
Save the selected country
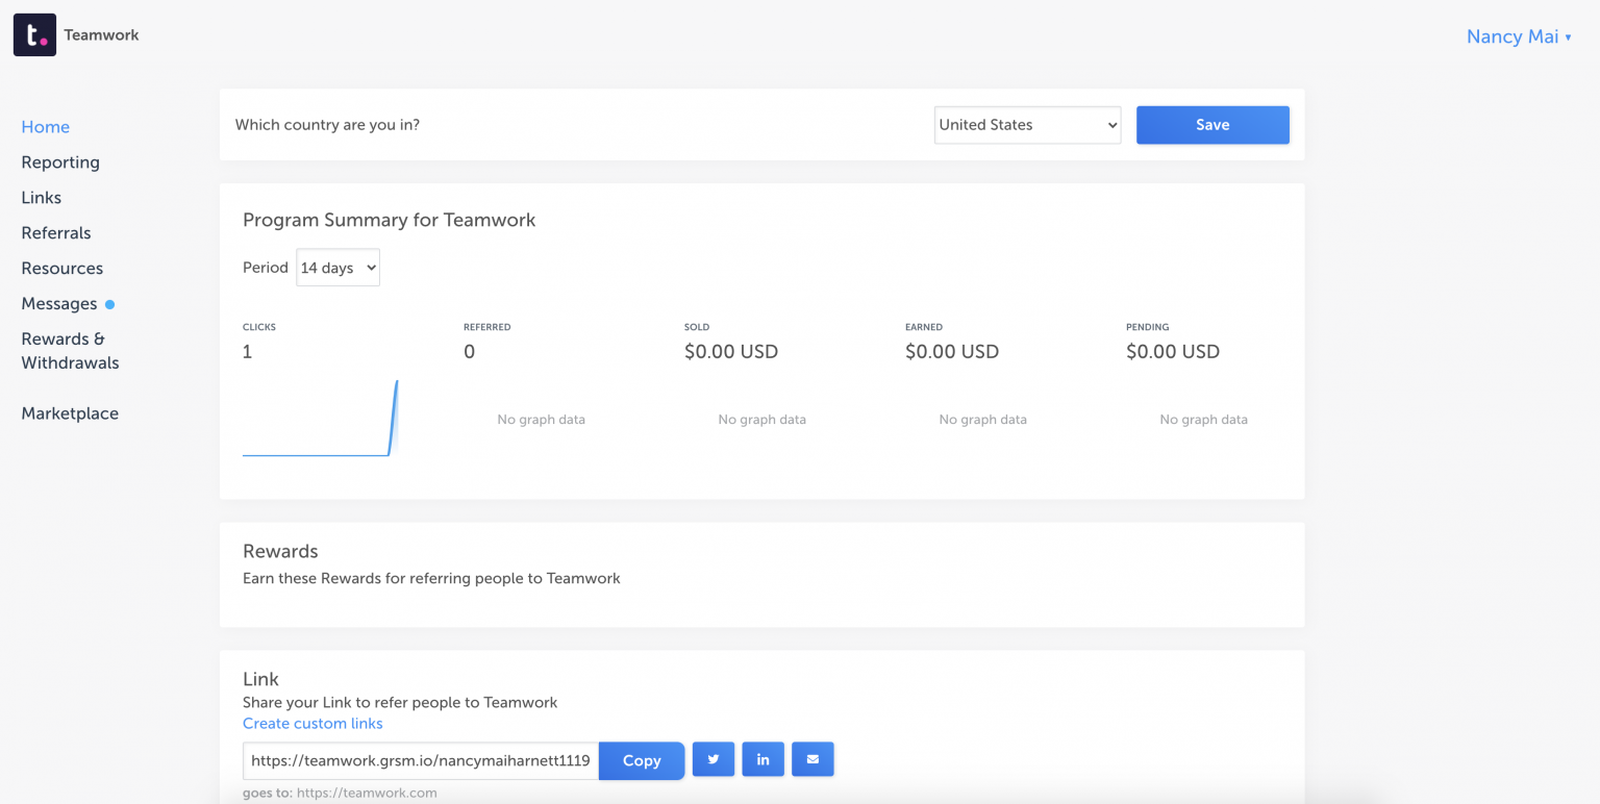(1212, 125)
